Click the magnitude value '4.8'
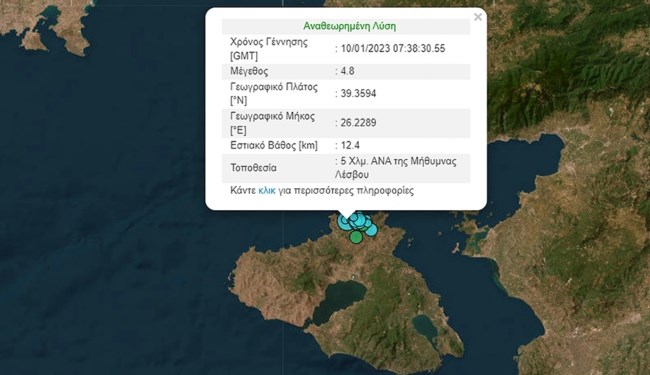The image size is (650, 375). click(x=347, y=71)
